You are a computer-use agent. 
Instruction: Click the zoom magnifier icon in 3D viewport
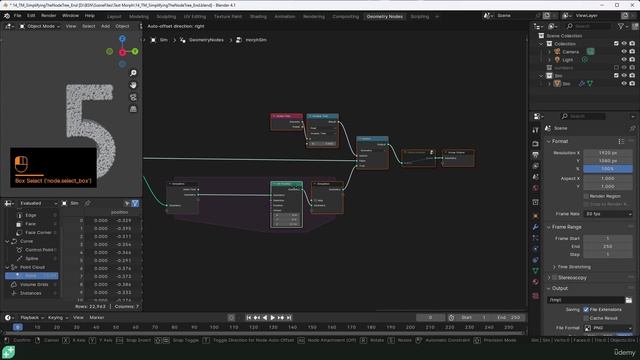coord(133,73)
